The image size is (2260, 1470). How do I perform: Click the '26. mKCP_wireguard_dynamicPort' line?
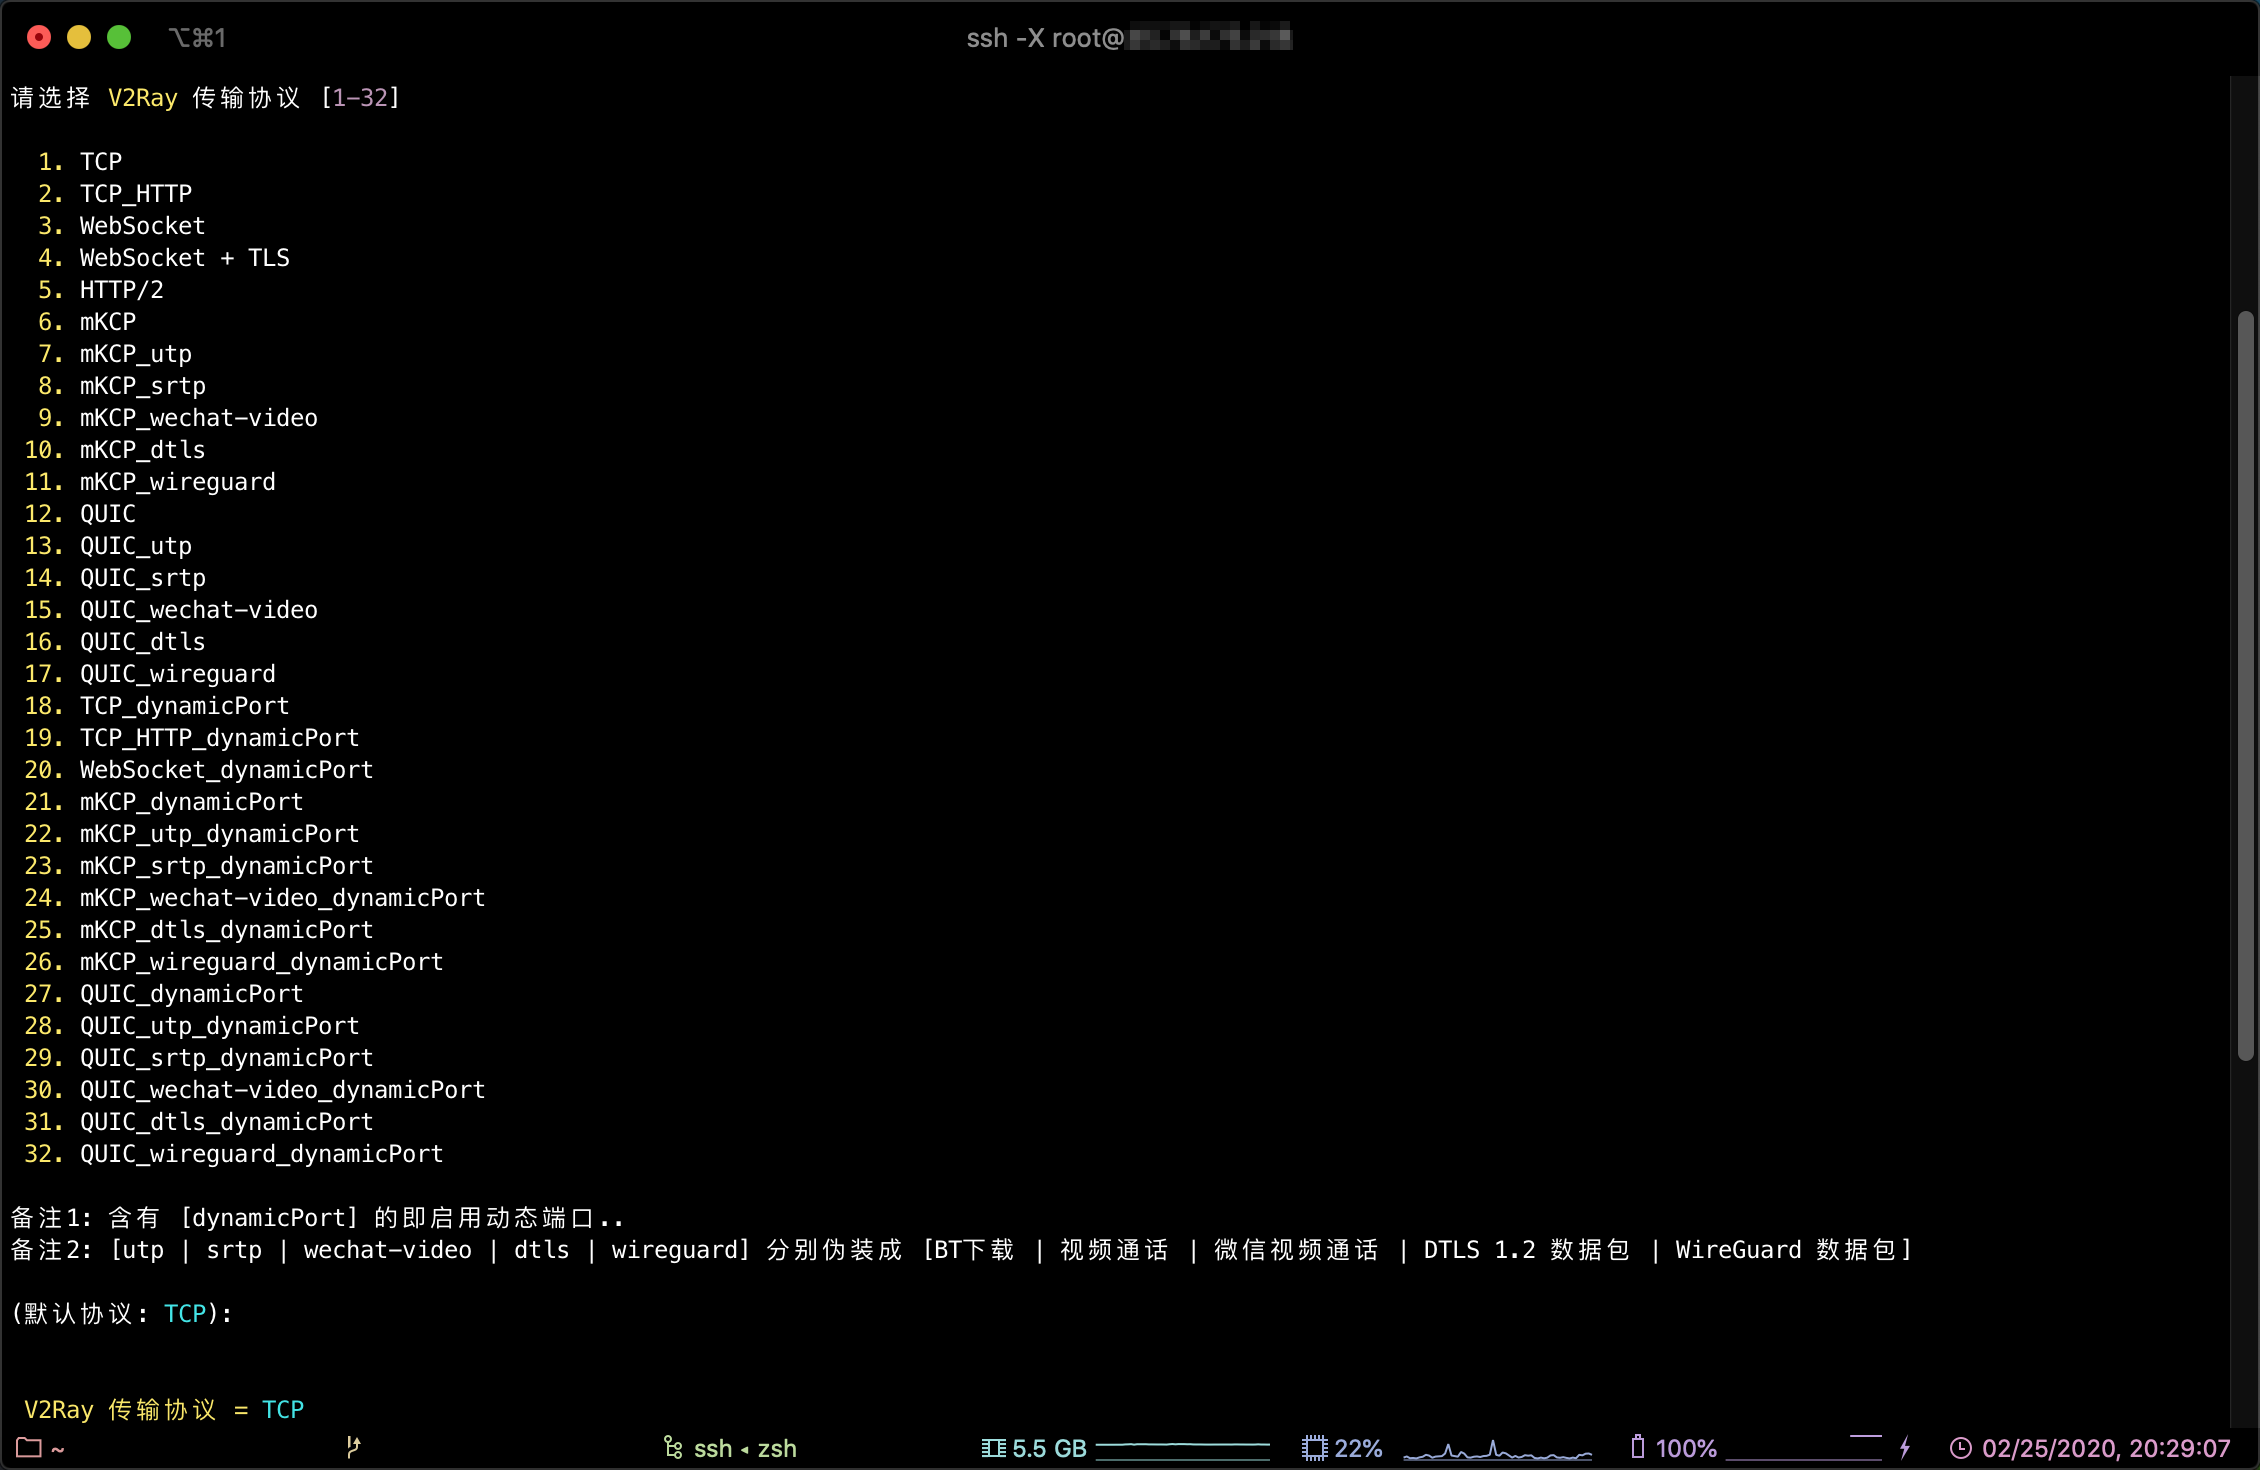(x=234, y=962)
